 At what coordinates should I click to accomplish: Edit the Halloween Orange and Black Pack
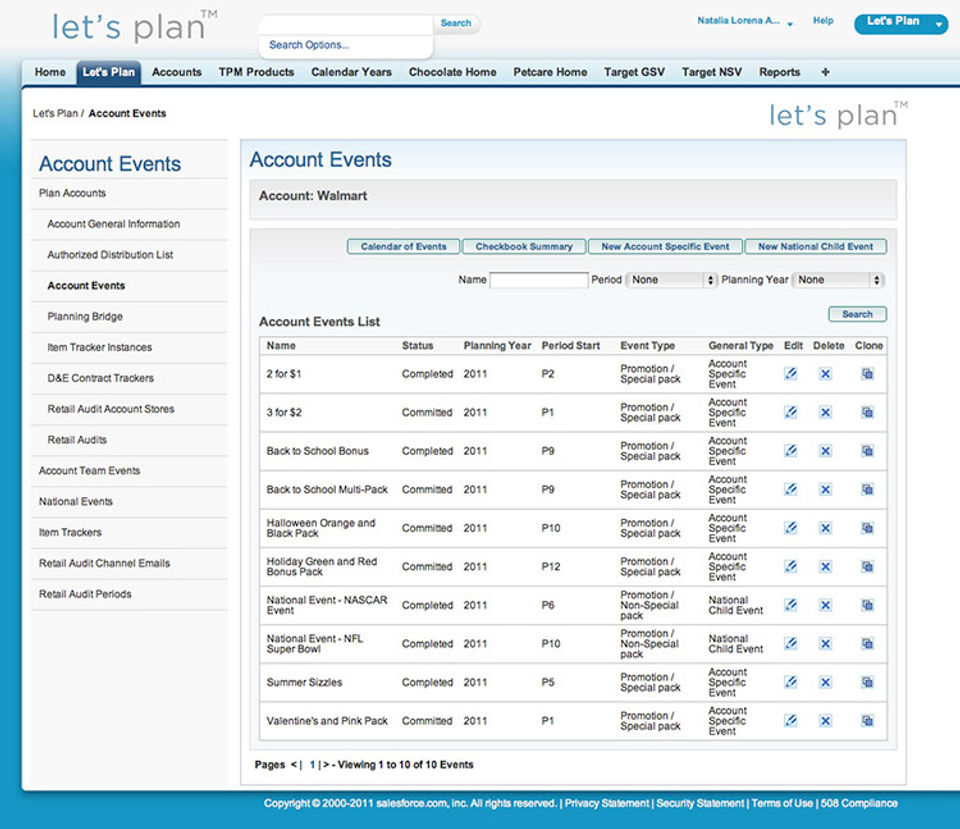coord(790,528)
